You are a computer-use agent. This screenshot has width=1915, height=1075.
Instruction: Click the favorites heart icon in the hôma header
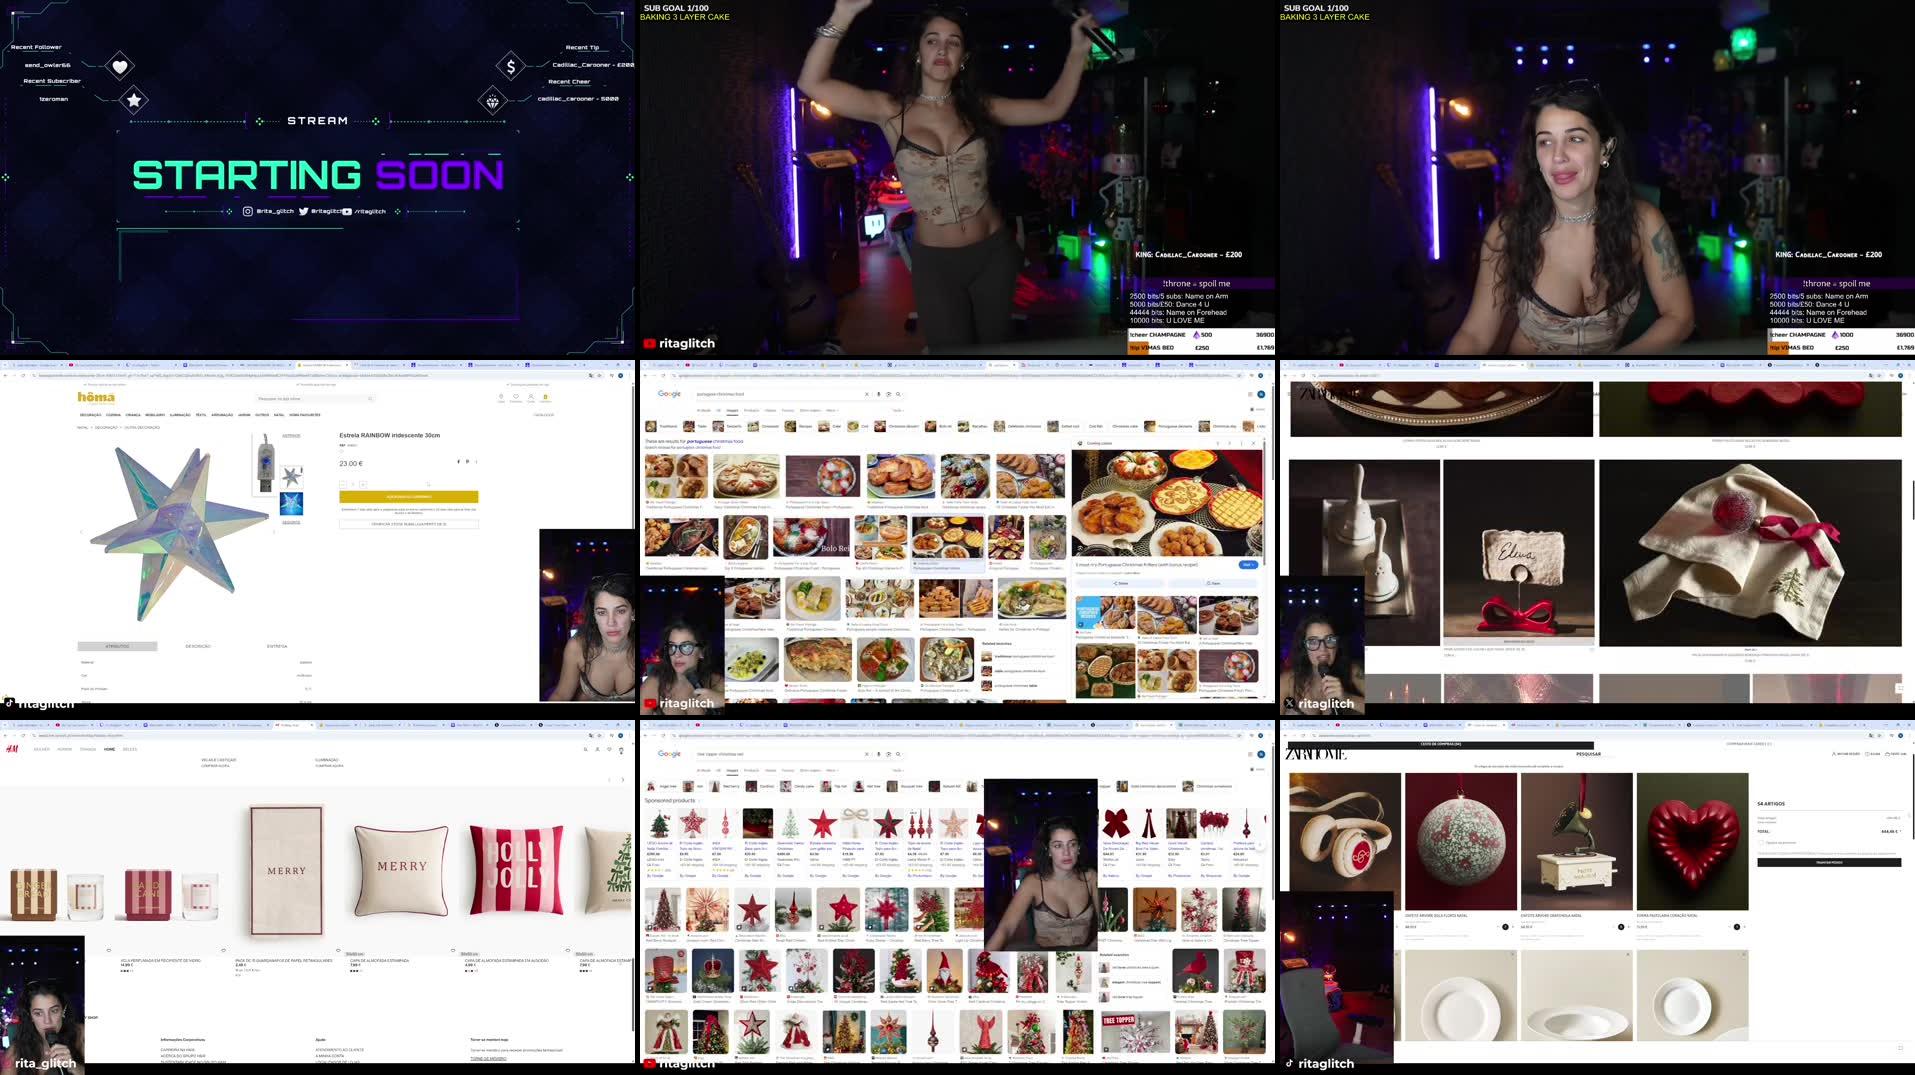516,398
